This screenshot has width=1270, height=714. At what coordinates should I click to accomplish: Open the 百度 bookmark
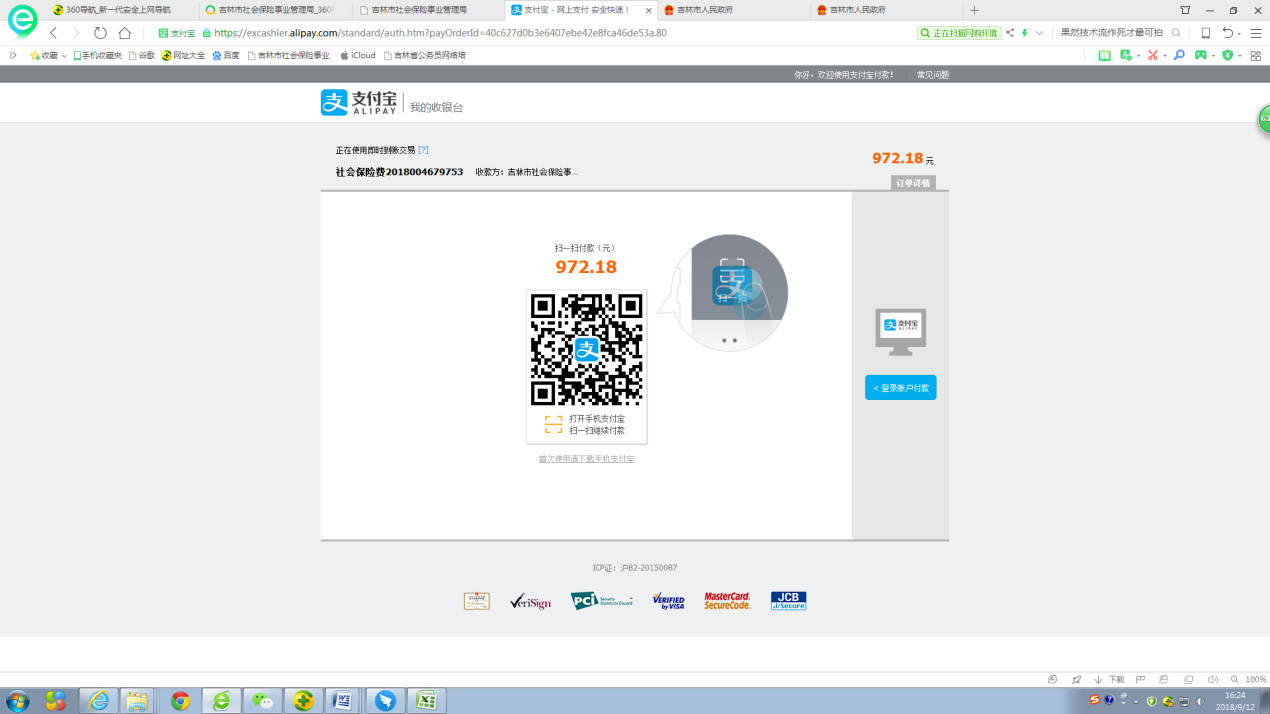click(226, 55)
